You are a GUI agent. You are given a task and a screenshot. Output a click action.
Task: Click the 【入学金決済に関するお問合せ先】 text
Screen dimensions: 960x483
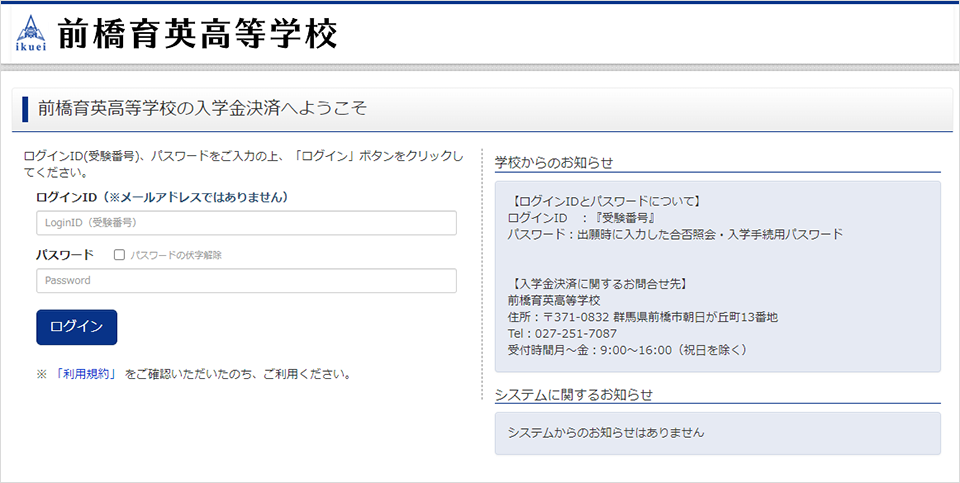coord(598,284)
